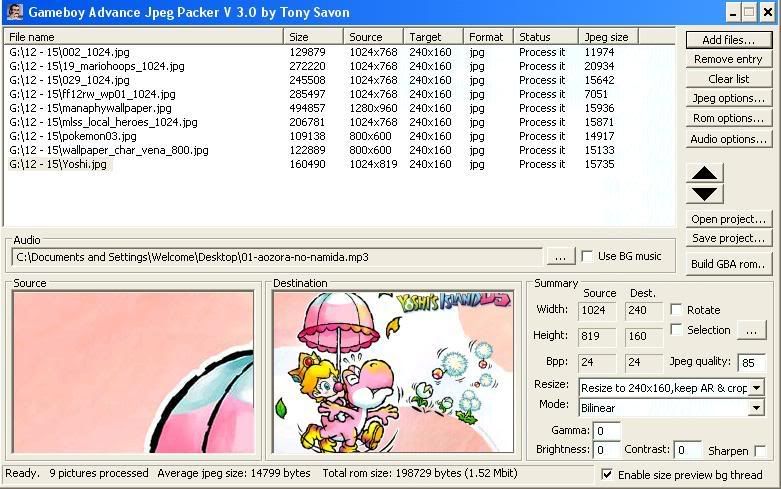Open the Mode Bilinear dropdown

point(757,408)
